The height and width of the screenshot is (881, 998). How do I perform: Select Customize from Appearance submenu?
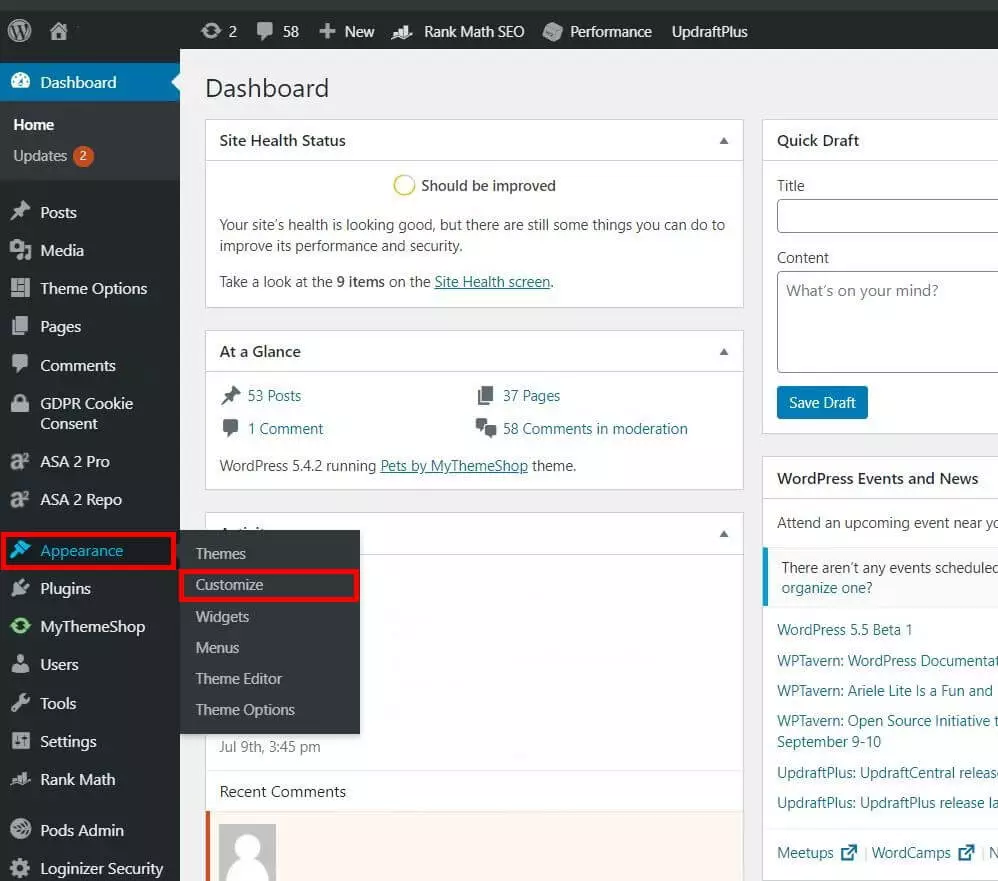230,585
